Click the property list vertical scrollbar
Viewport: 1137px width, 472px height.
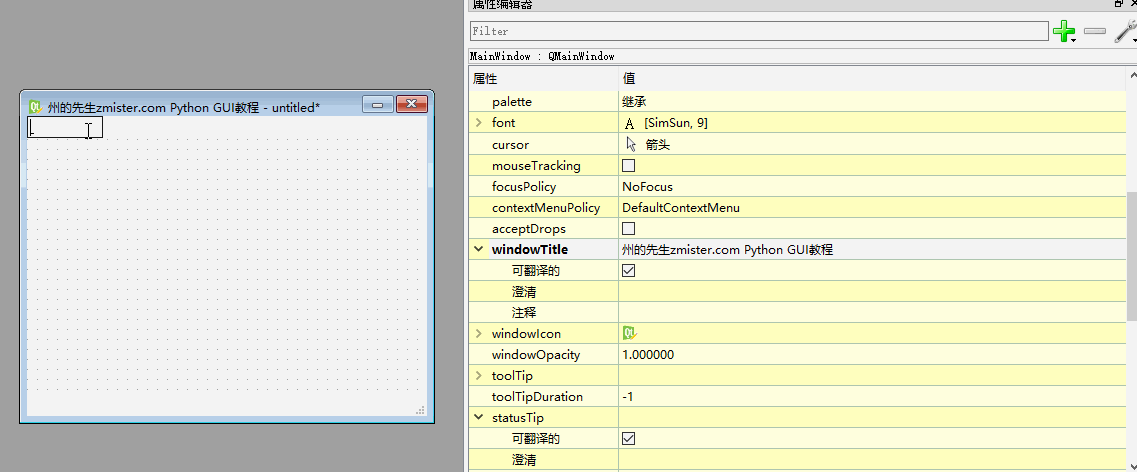(1132, 257)
